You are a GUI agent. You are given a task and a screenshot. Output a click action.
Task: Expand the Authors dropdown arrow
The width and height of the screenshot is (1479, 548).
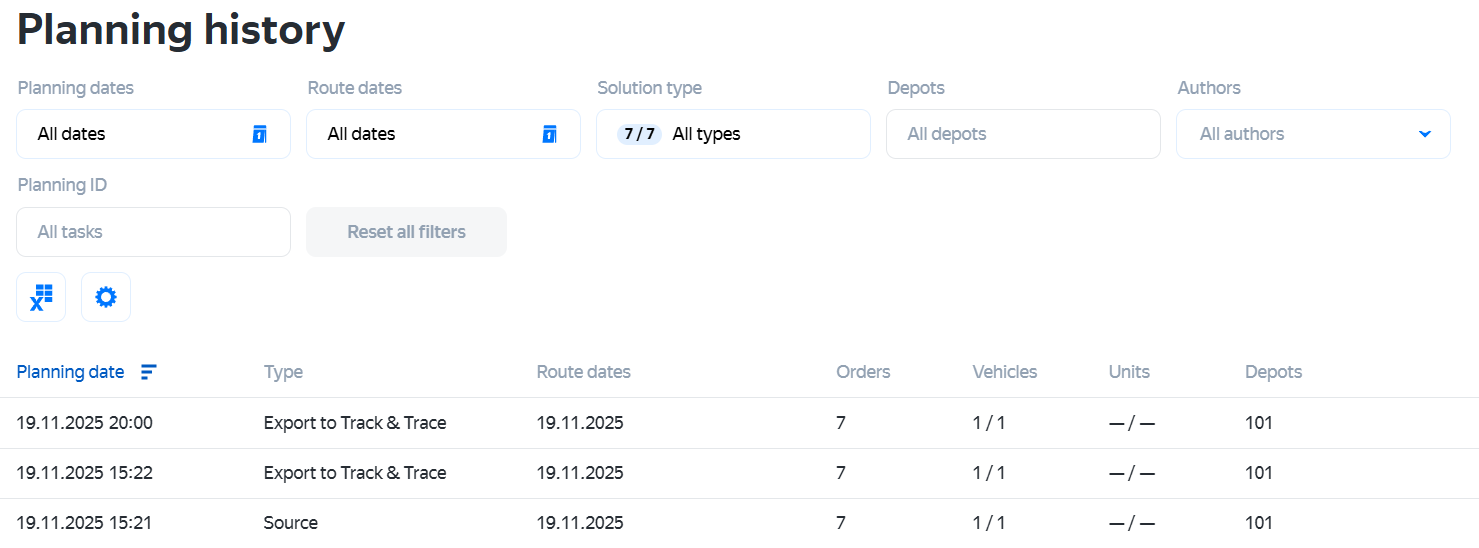1425,134
